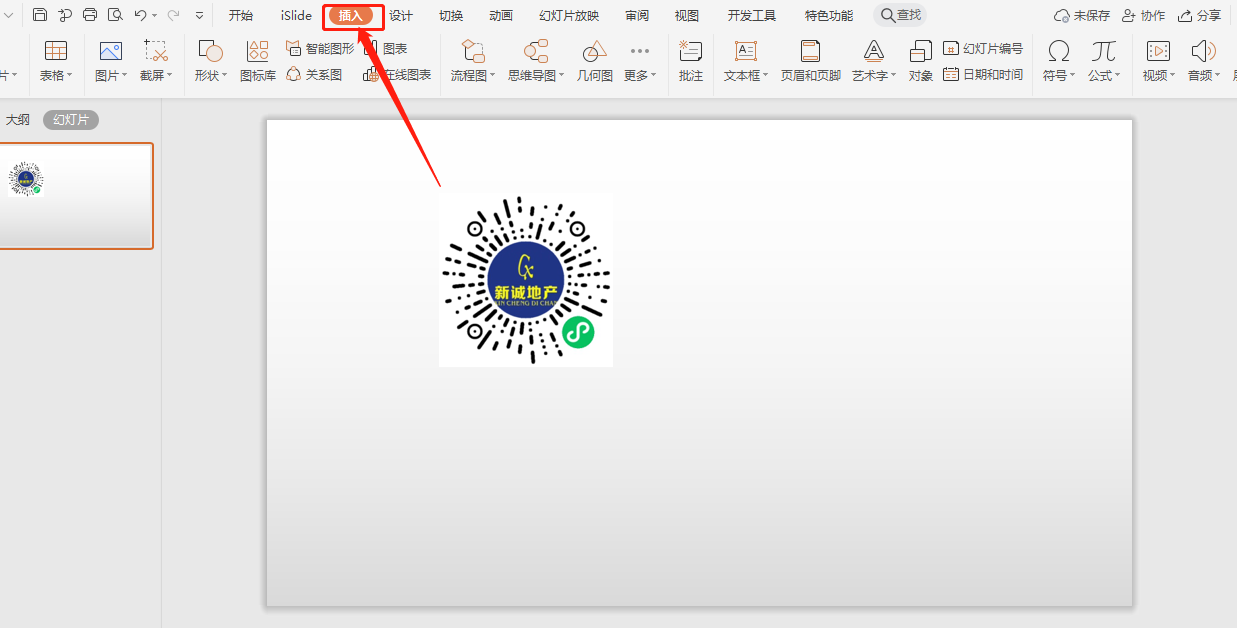Image resolution: width=1237 pixels, height=628 pixels.
Task: Click the Save icon in quick access toolbar
Action: click(40, 15)
